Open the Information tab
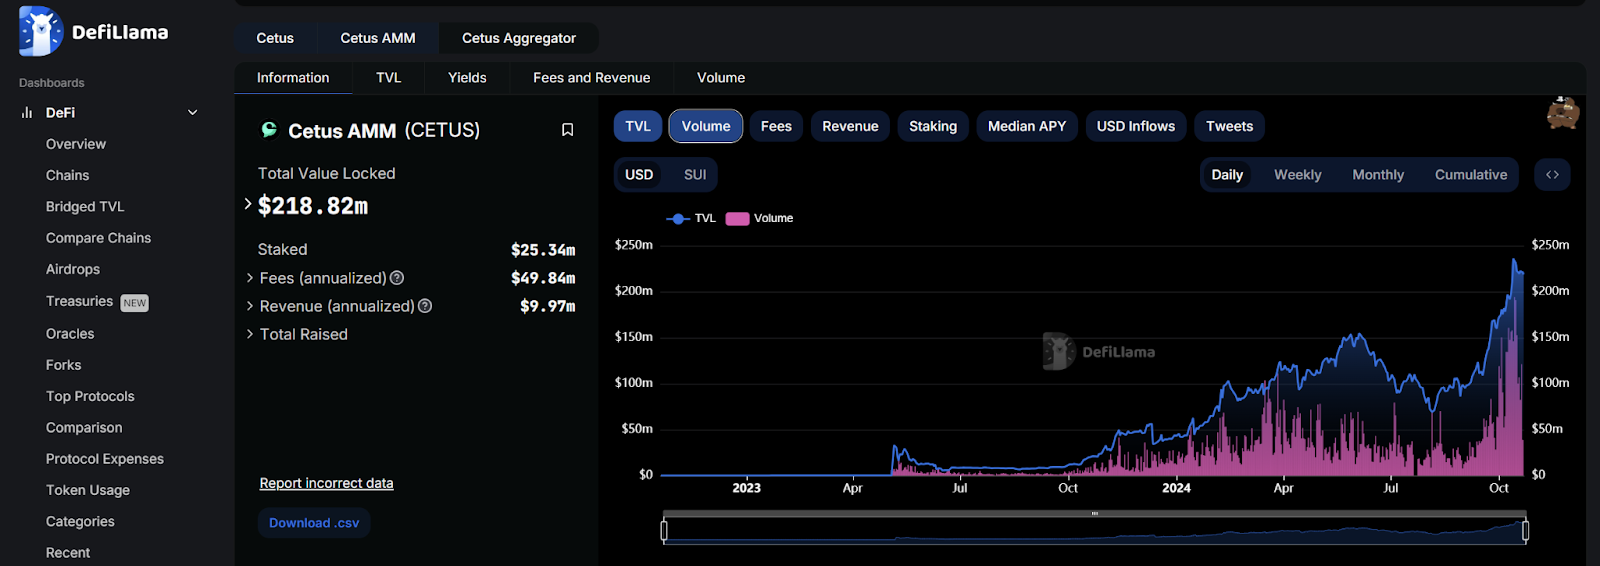This screenshot has height=566, width=1600. pos(293,78)
